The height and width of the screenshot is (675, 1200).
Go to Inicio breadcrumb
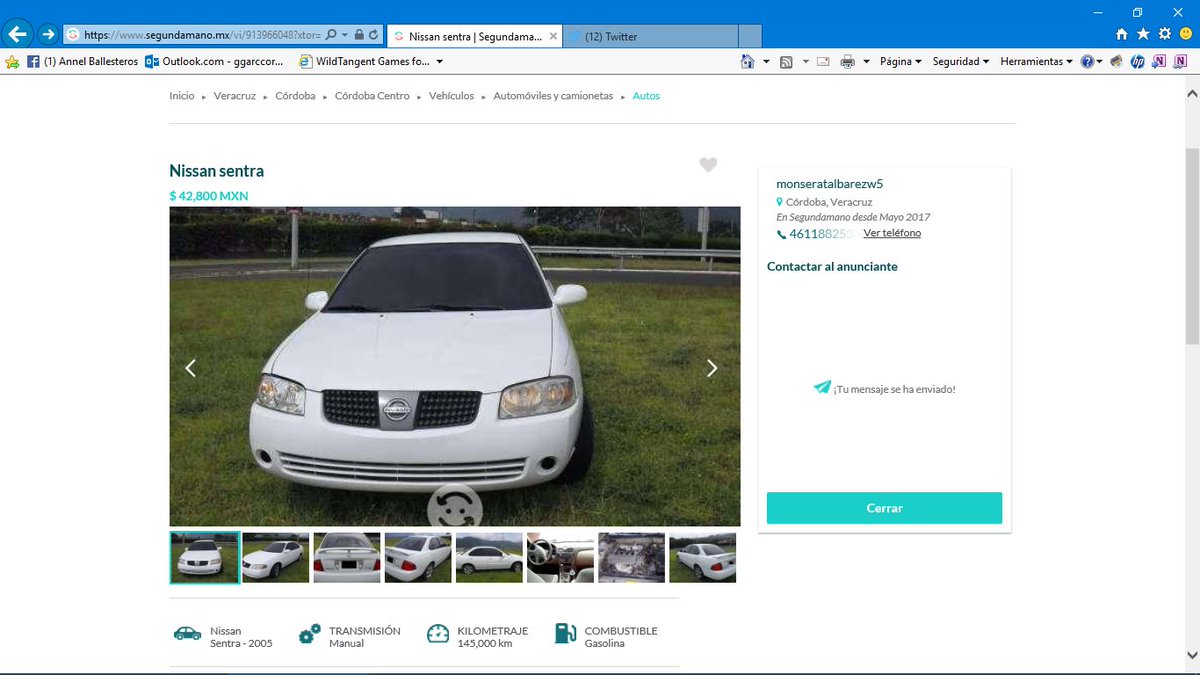point(182,96)
